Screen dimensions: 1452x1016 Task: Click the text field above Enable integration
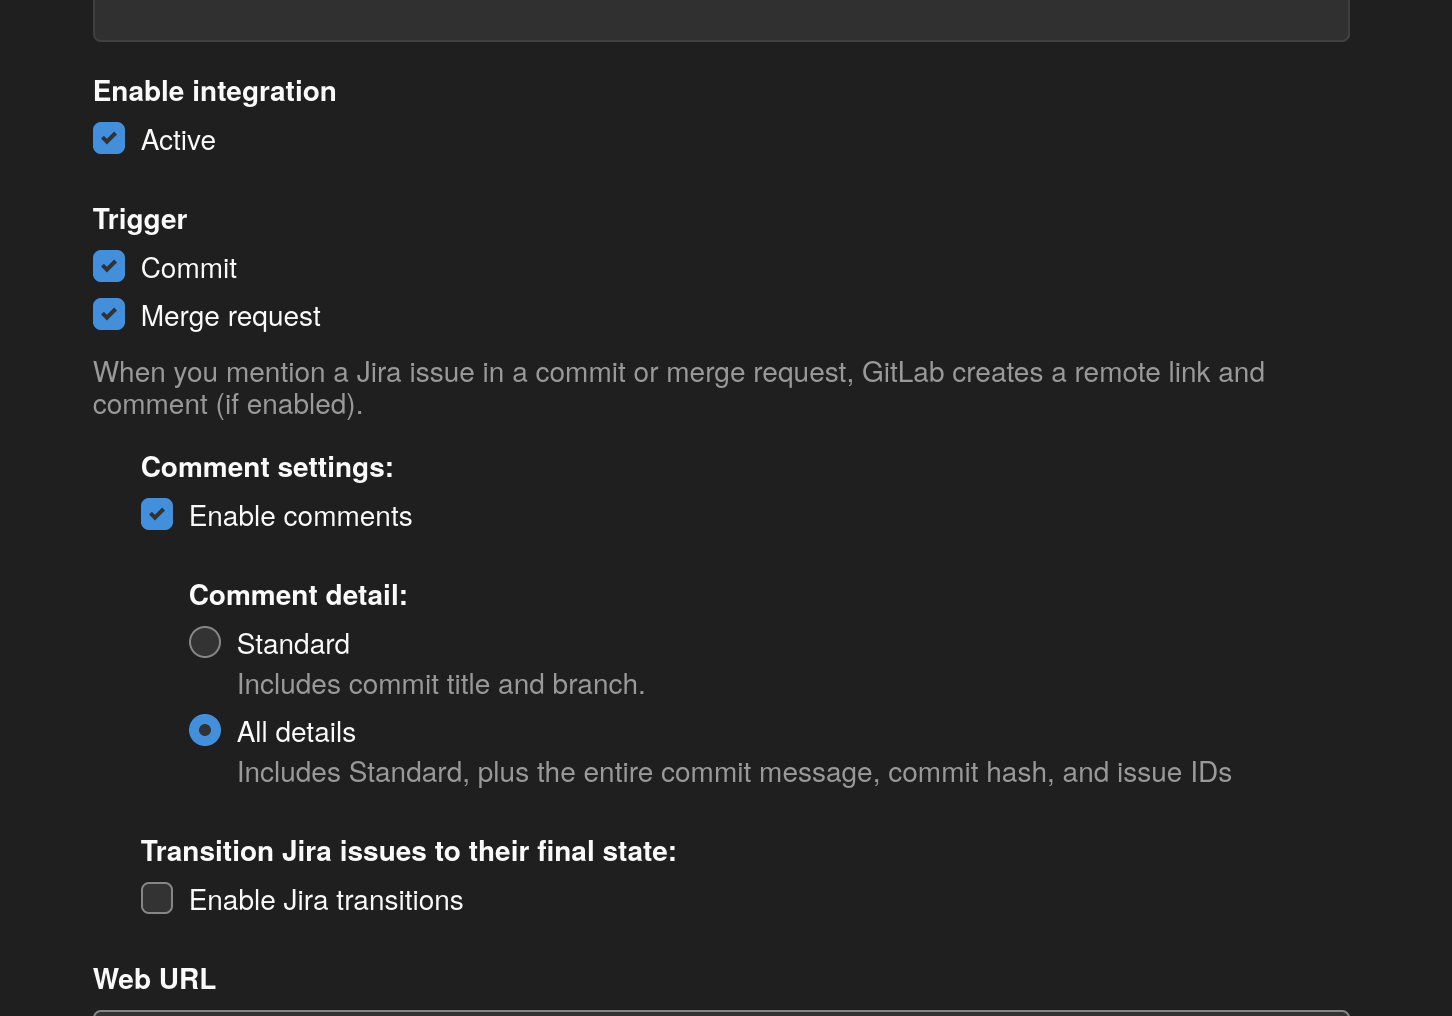tap(721, 20)
